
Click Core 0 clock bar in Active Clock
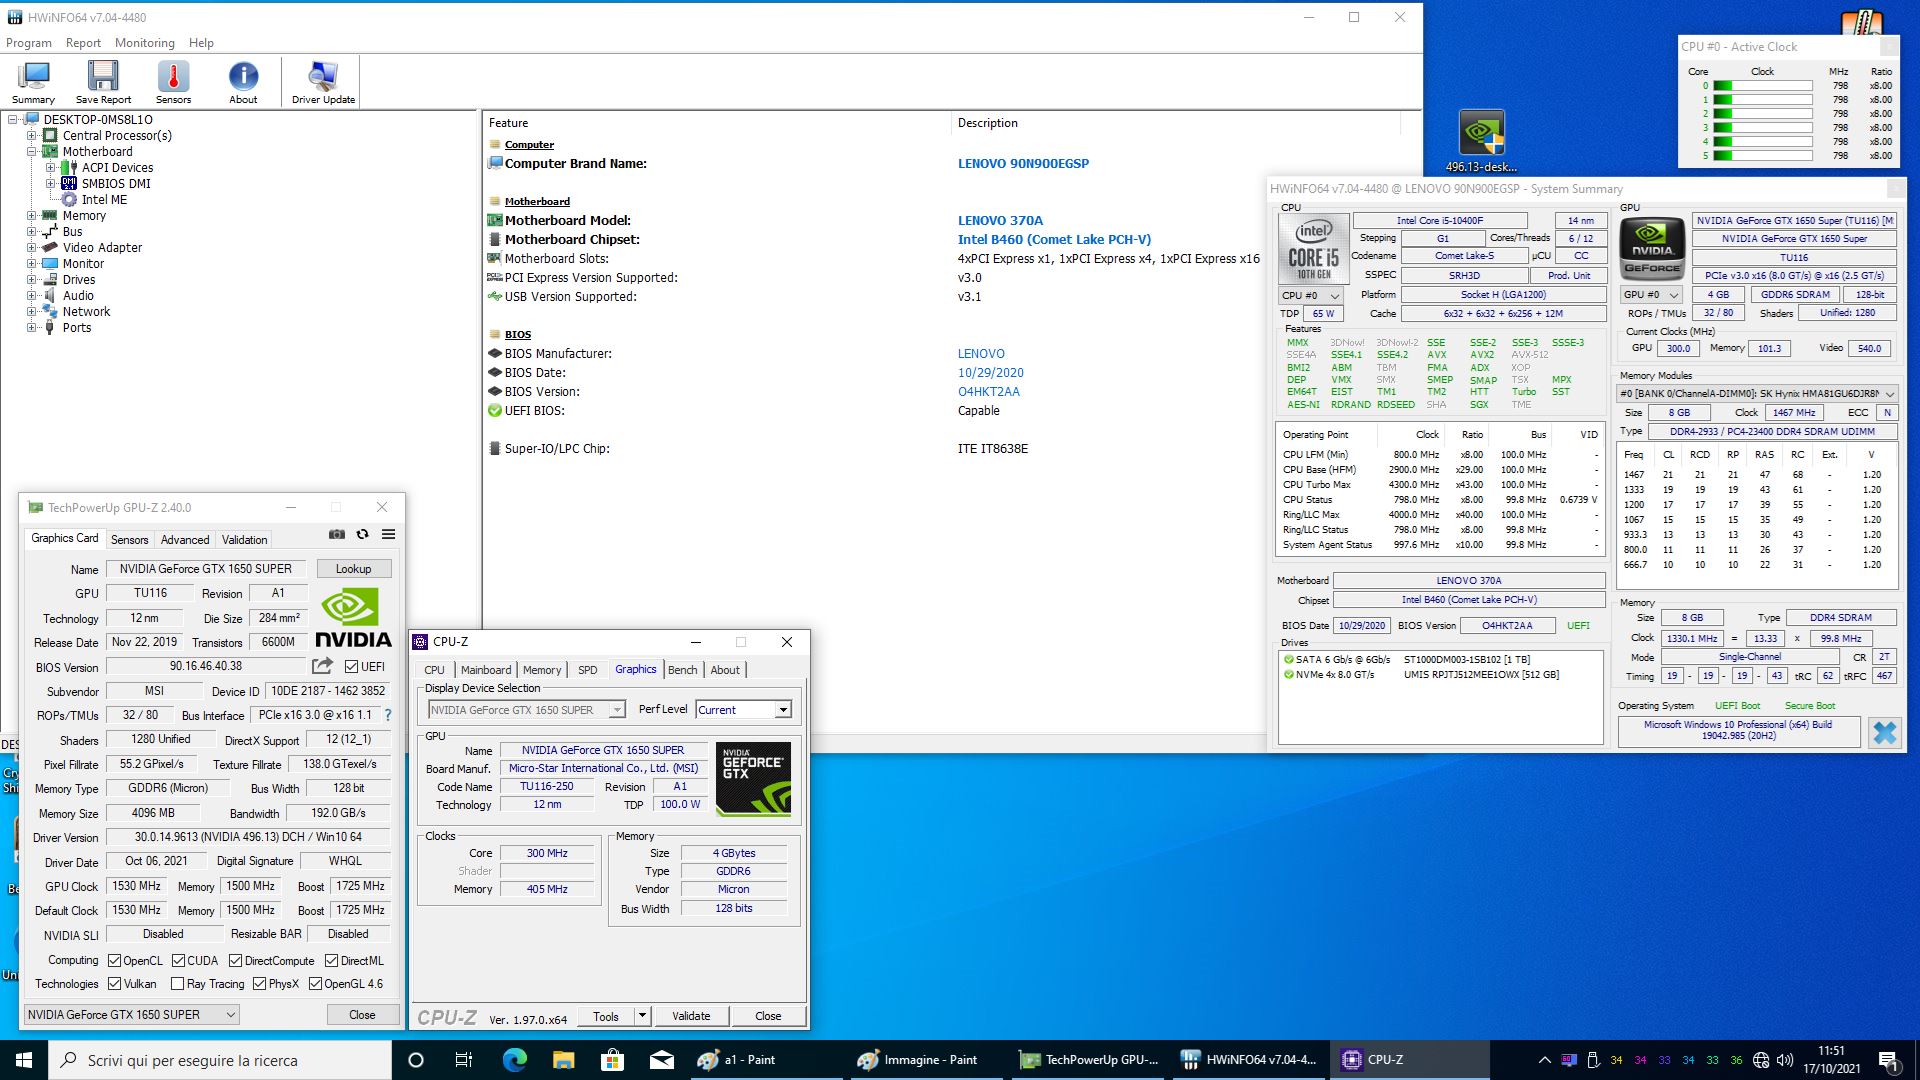point(1762,86)
